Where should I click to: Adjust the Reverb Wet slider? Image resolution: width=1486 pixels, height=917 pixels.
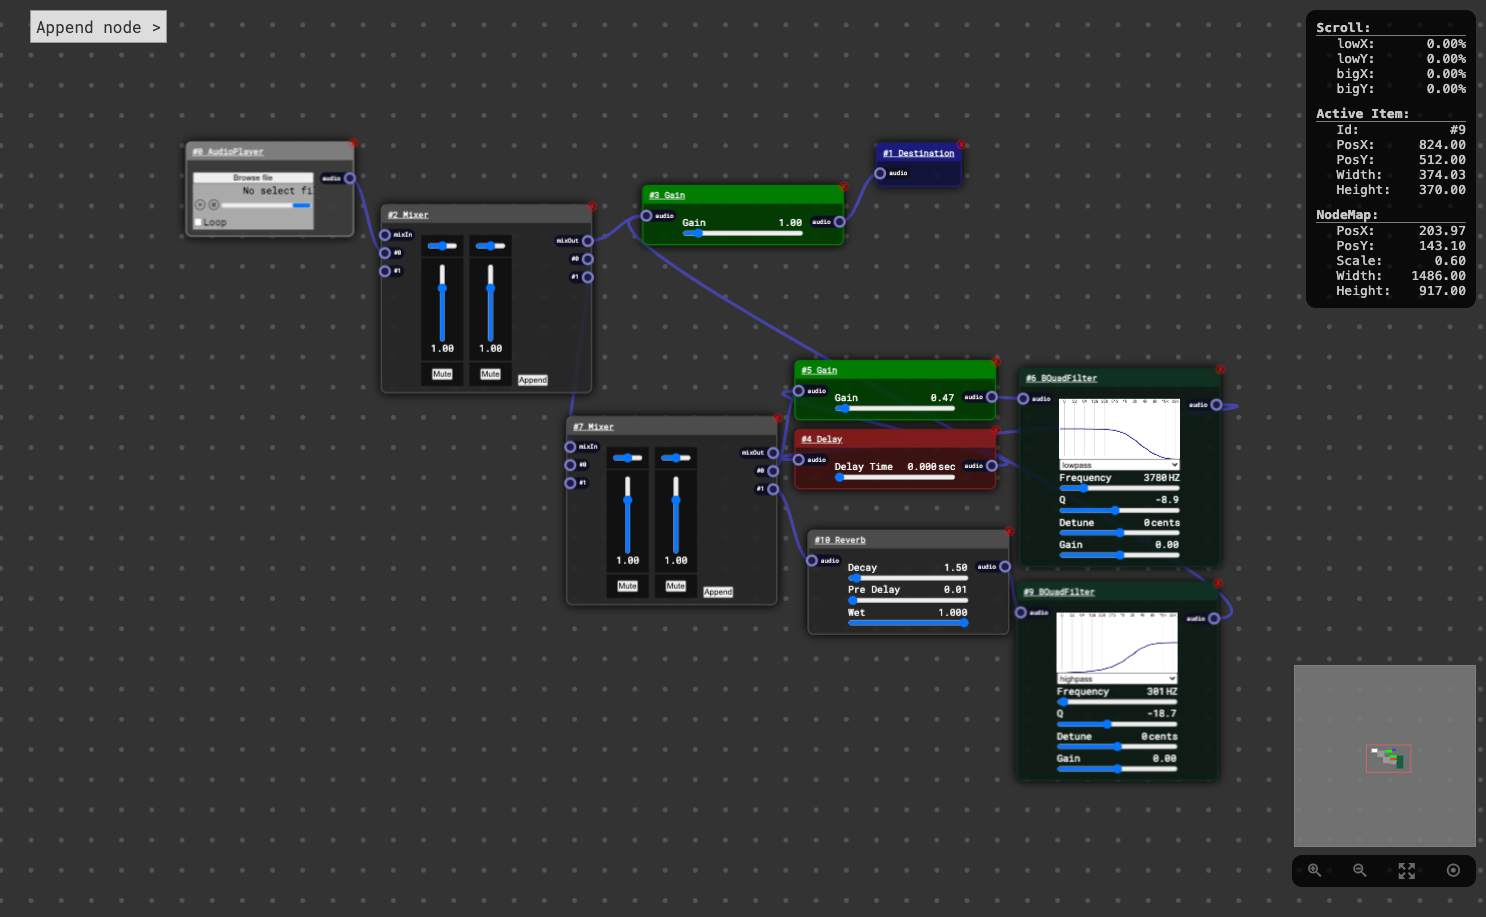click(x=908, y=623)
